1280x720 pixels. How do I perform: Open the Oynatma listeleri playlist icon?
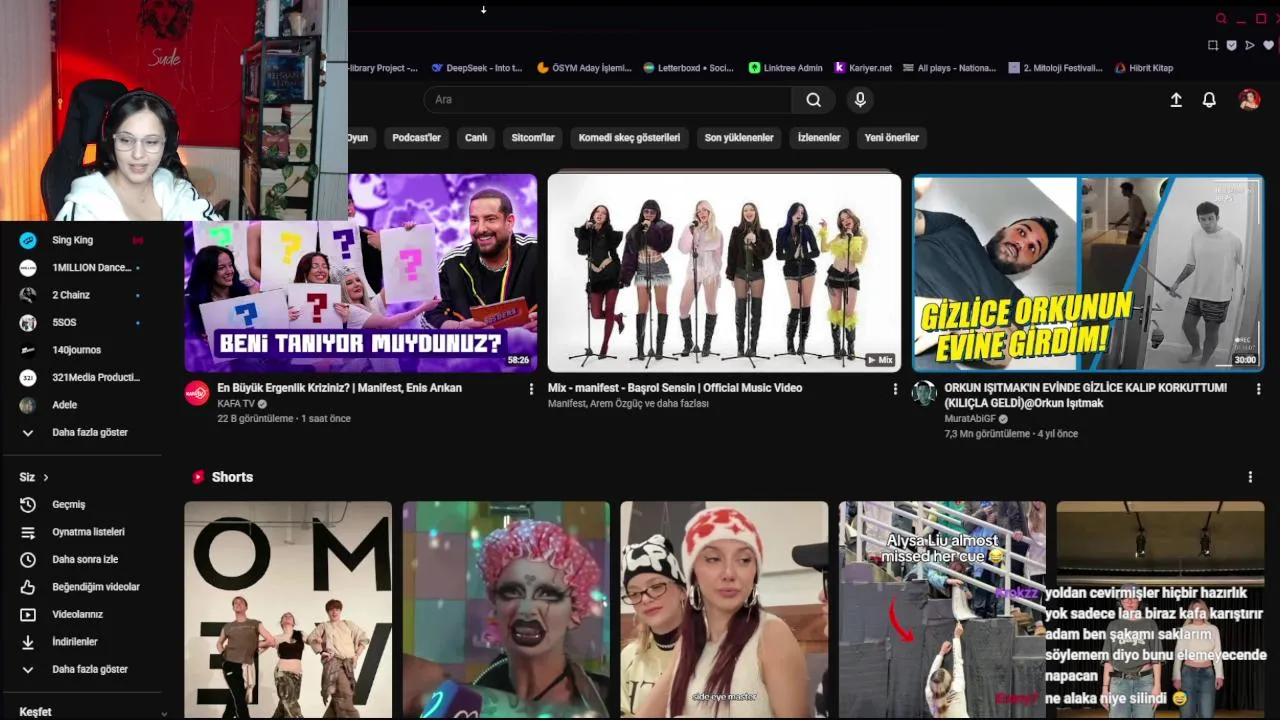point(28,532)
